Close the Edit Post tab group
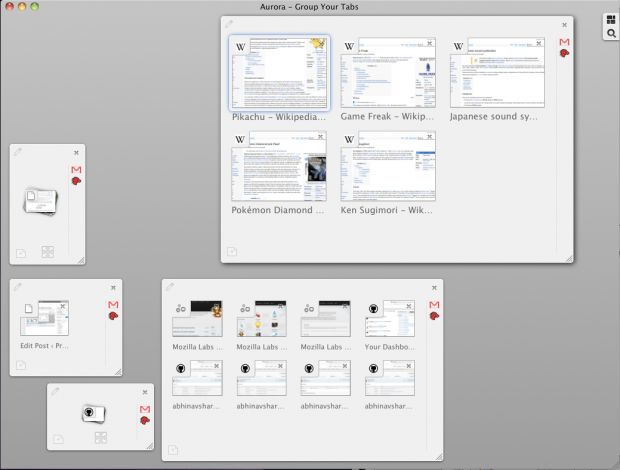The width and height of the screenshot is (620, 470). point(115,288)
